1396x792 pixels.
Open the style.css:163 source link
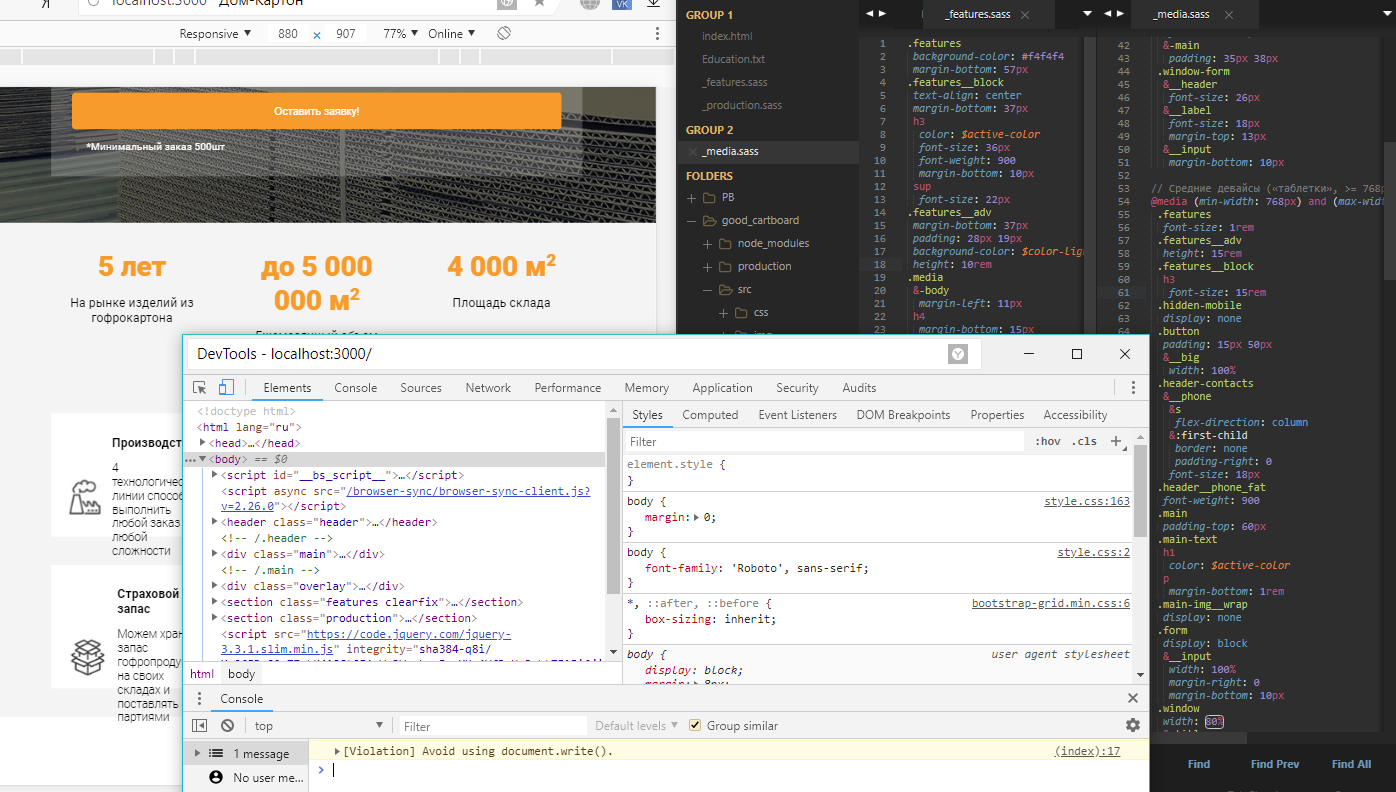point(1087,501)
